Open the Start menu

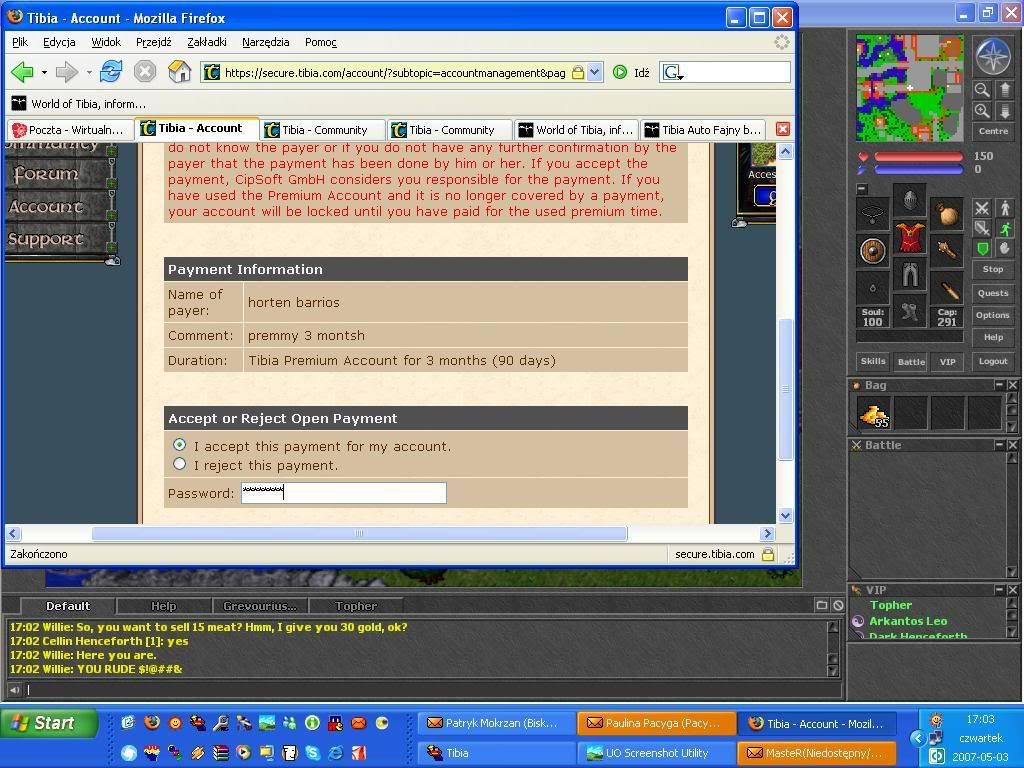[50, 723]
